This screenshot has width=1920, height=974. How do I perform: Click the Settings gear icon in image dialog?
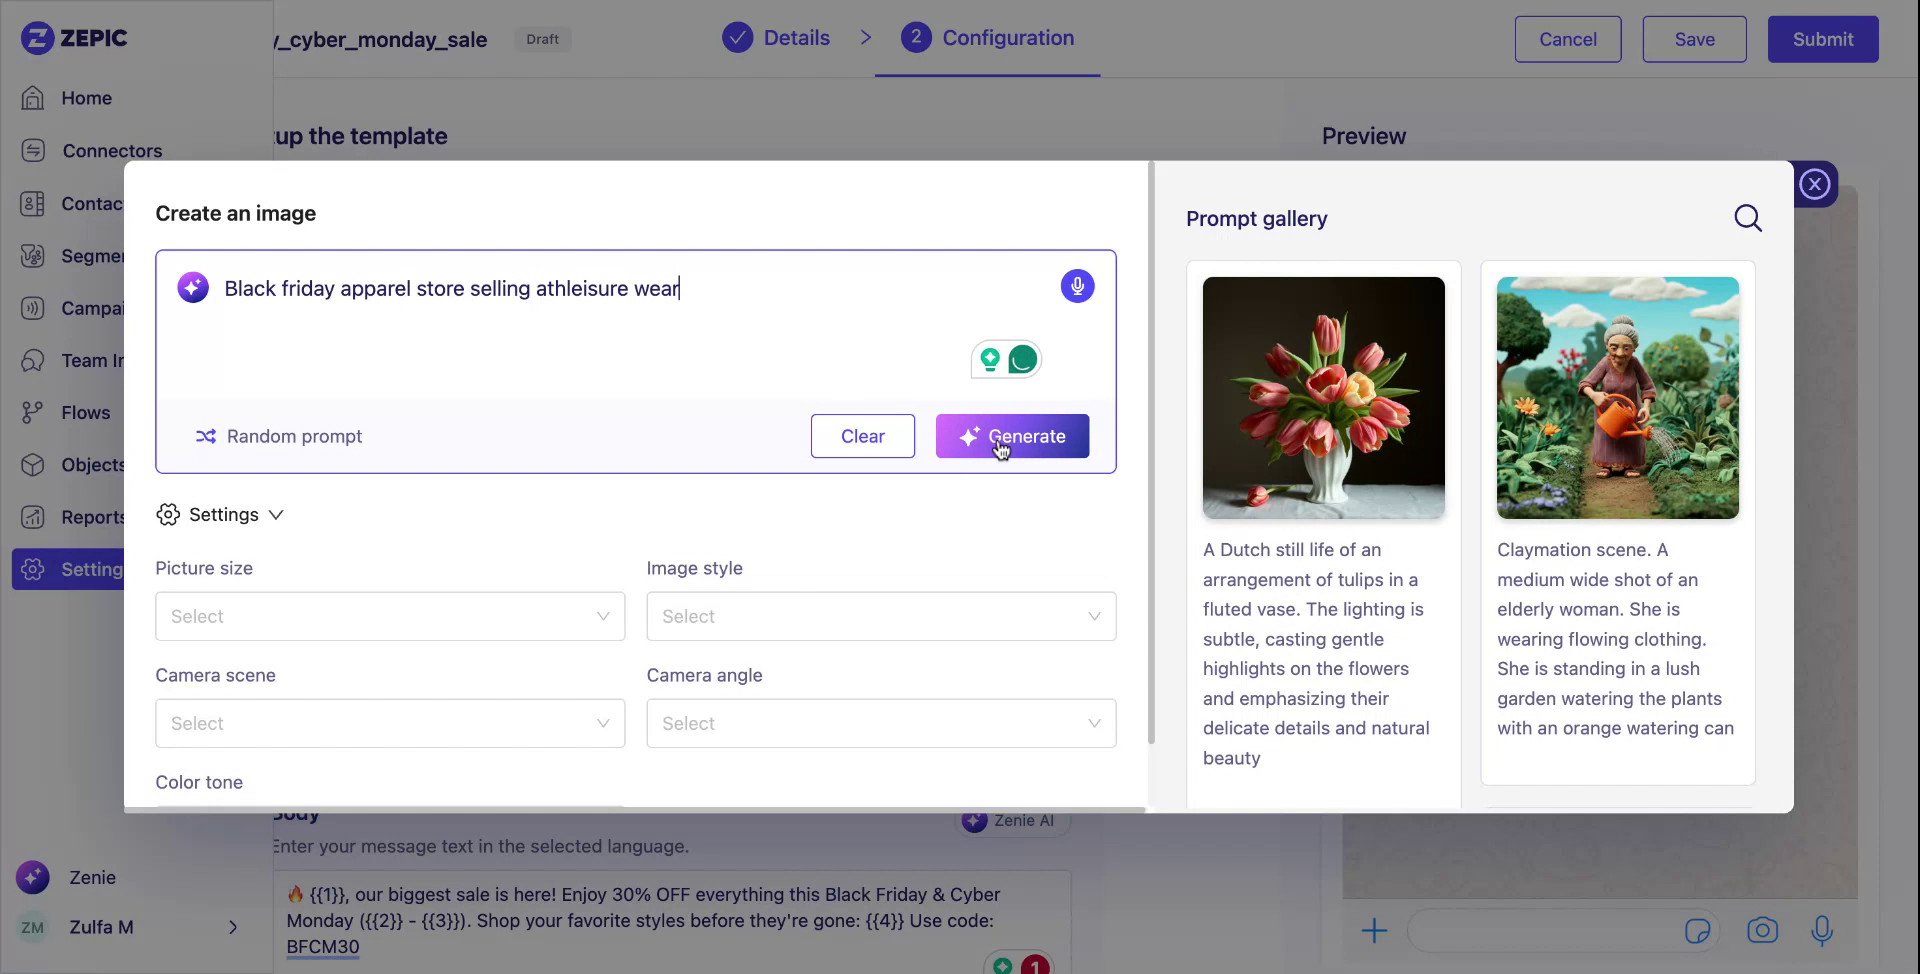coord(167,514)
